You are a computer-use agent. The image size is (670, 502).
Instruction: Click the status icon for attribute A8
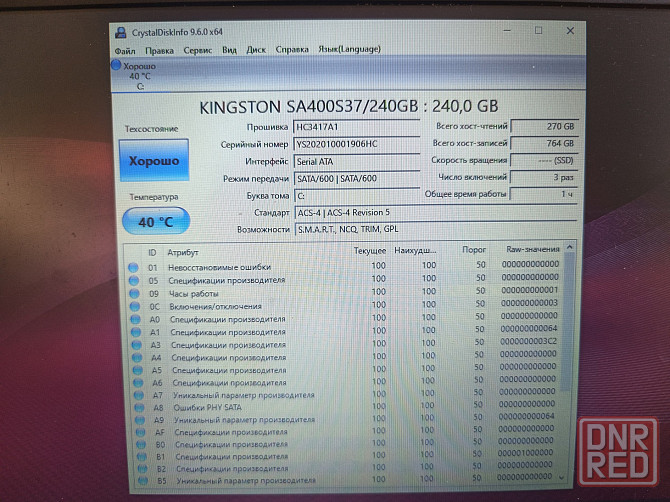tap(139, 408)
